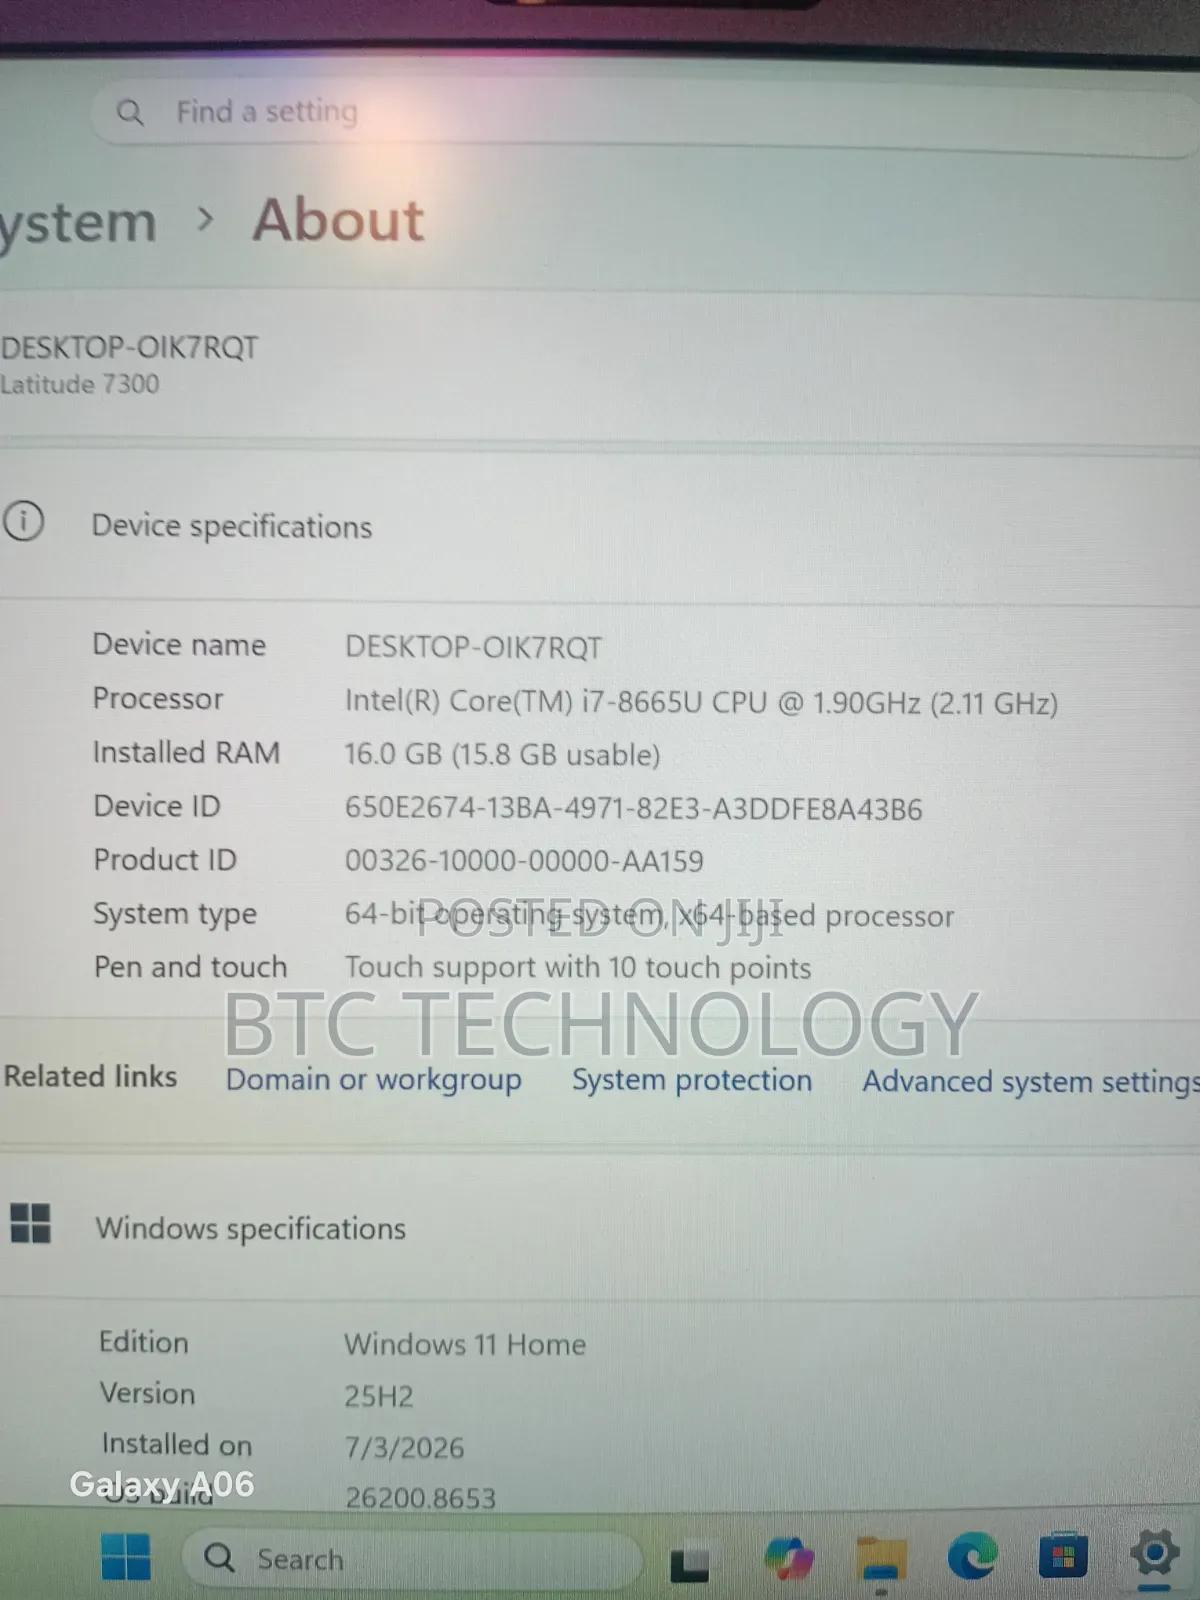Click the About page title
Viewport: 1200px width, 1600px height.
(x=338, y=220)
